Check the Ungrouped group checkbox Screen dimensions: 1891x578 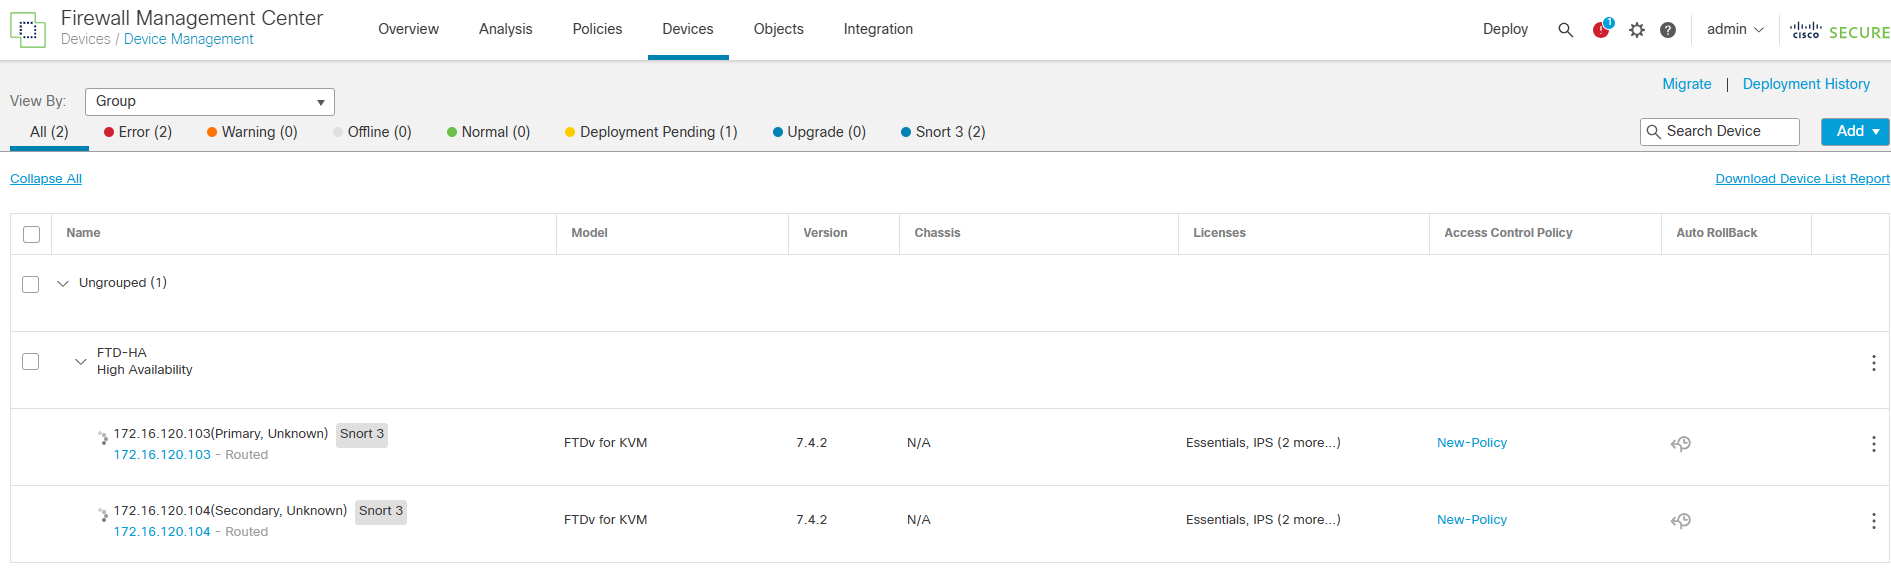(31, 284)
